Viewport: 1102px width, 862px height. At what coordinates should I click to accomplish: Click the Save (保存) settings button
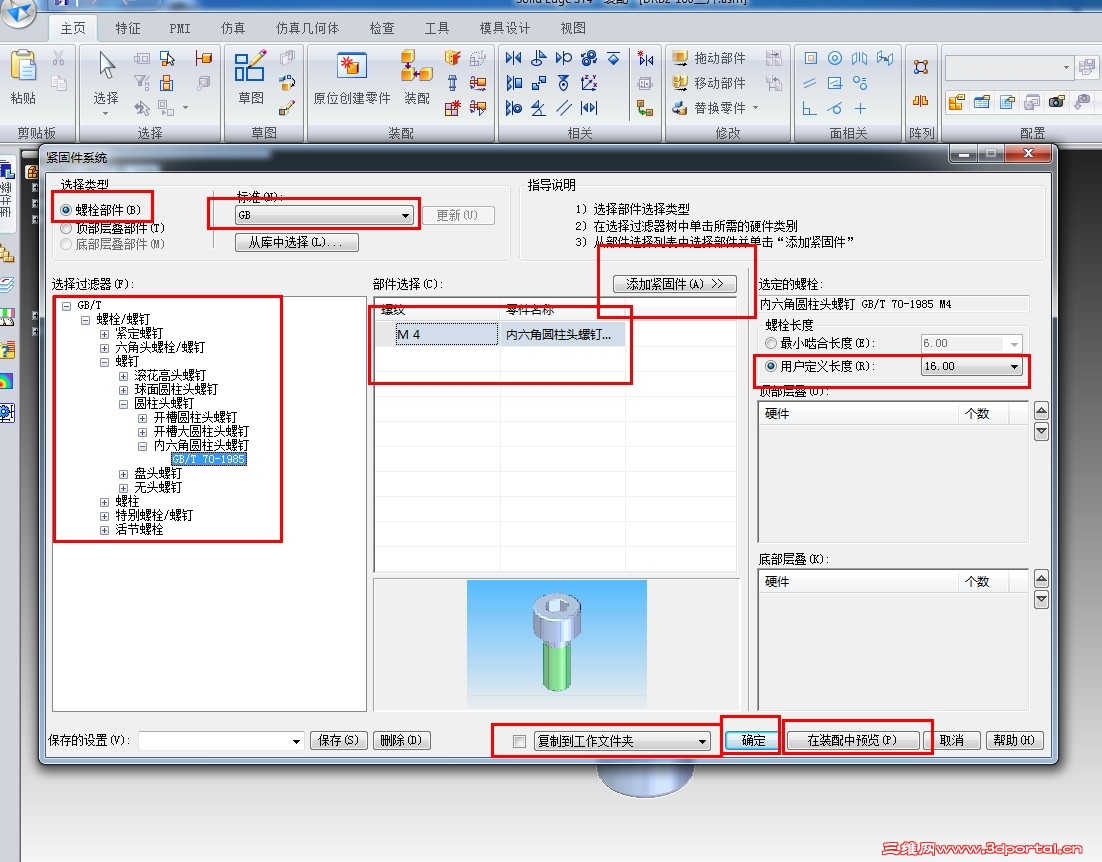pos(339,740)
